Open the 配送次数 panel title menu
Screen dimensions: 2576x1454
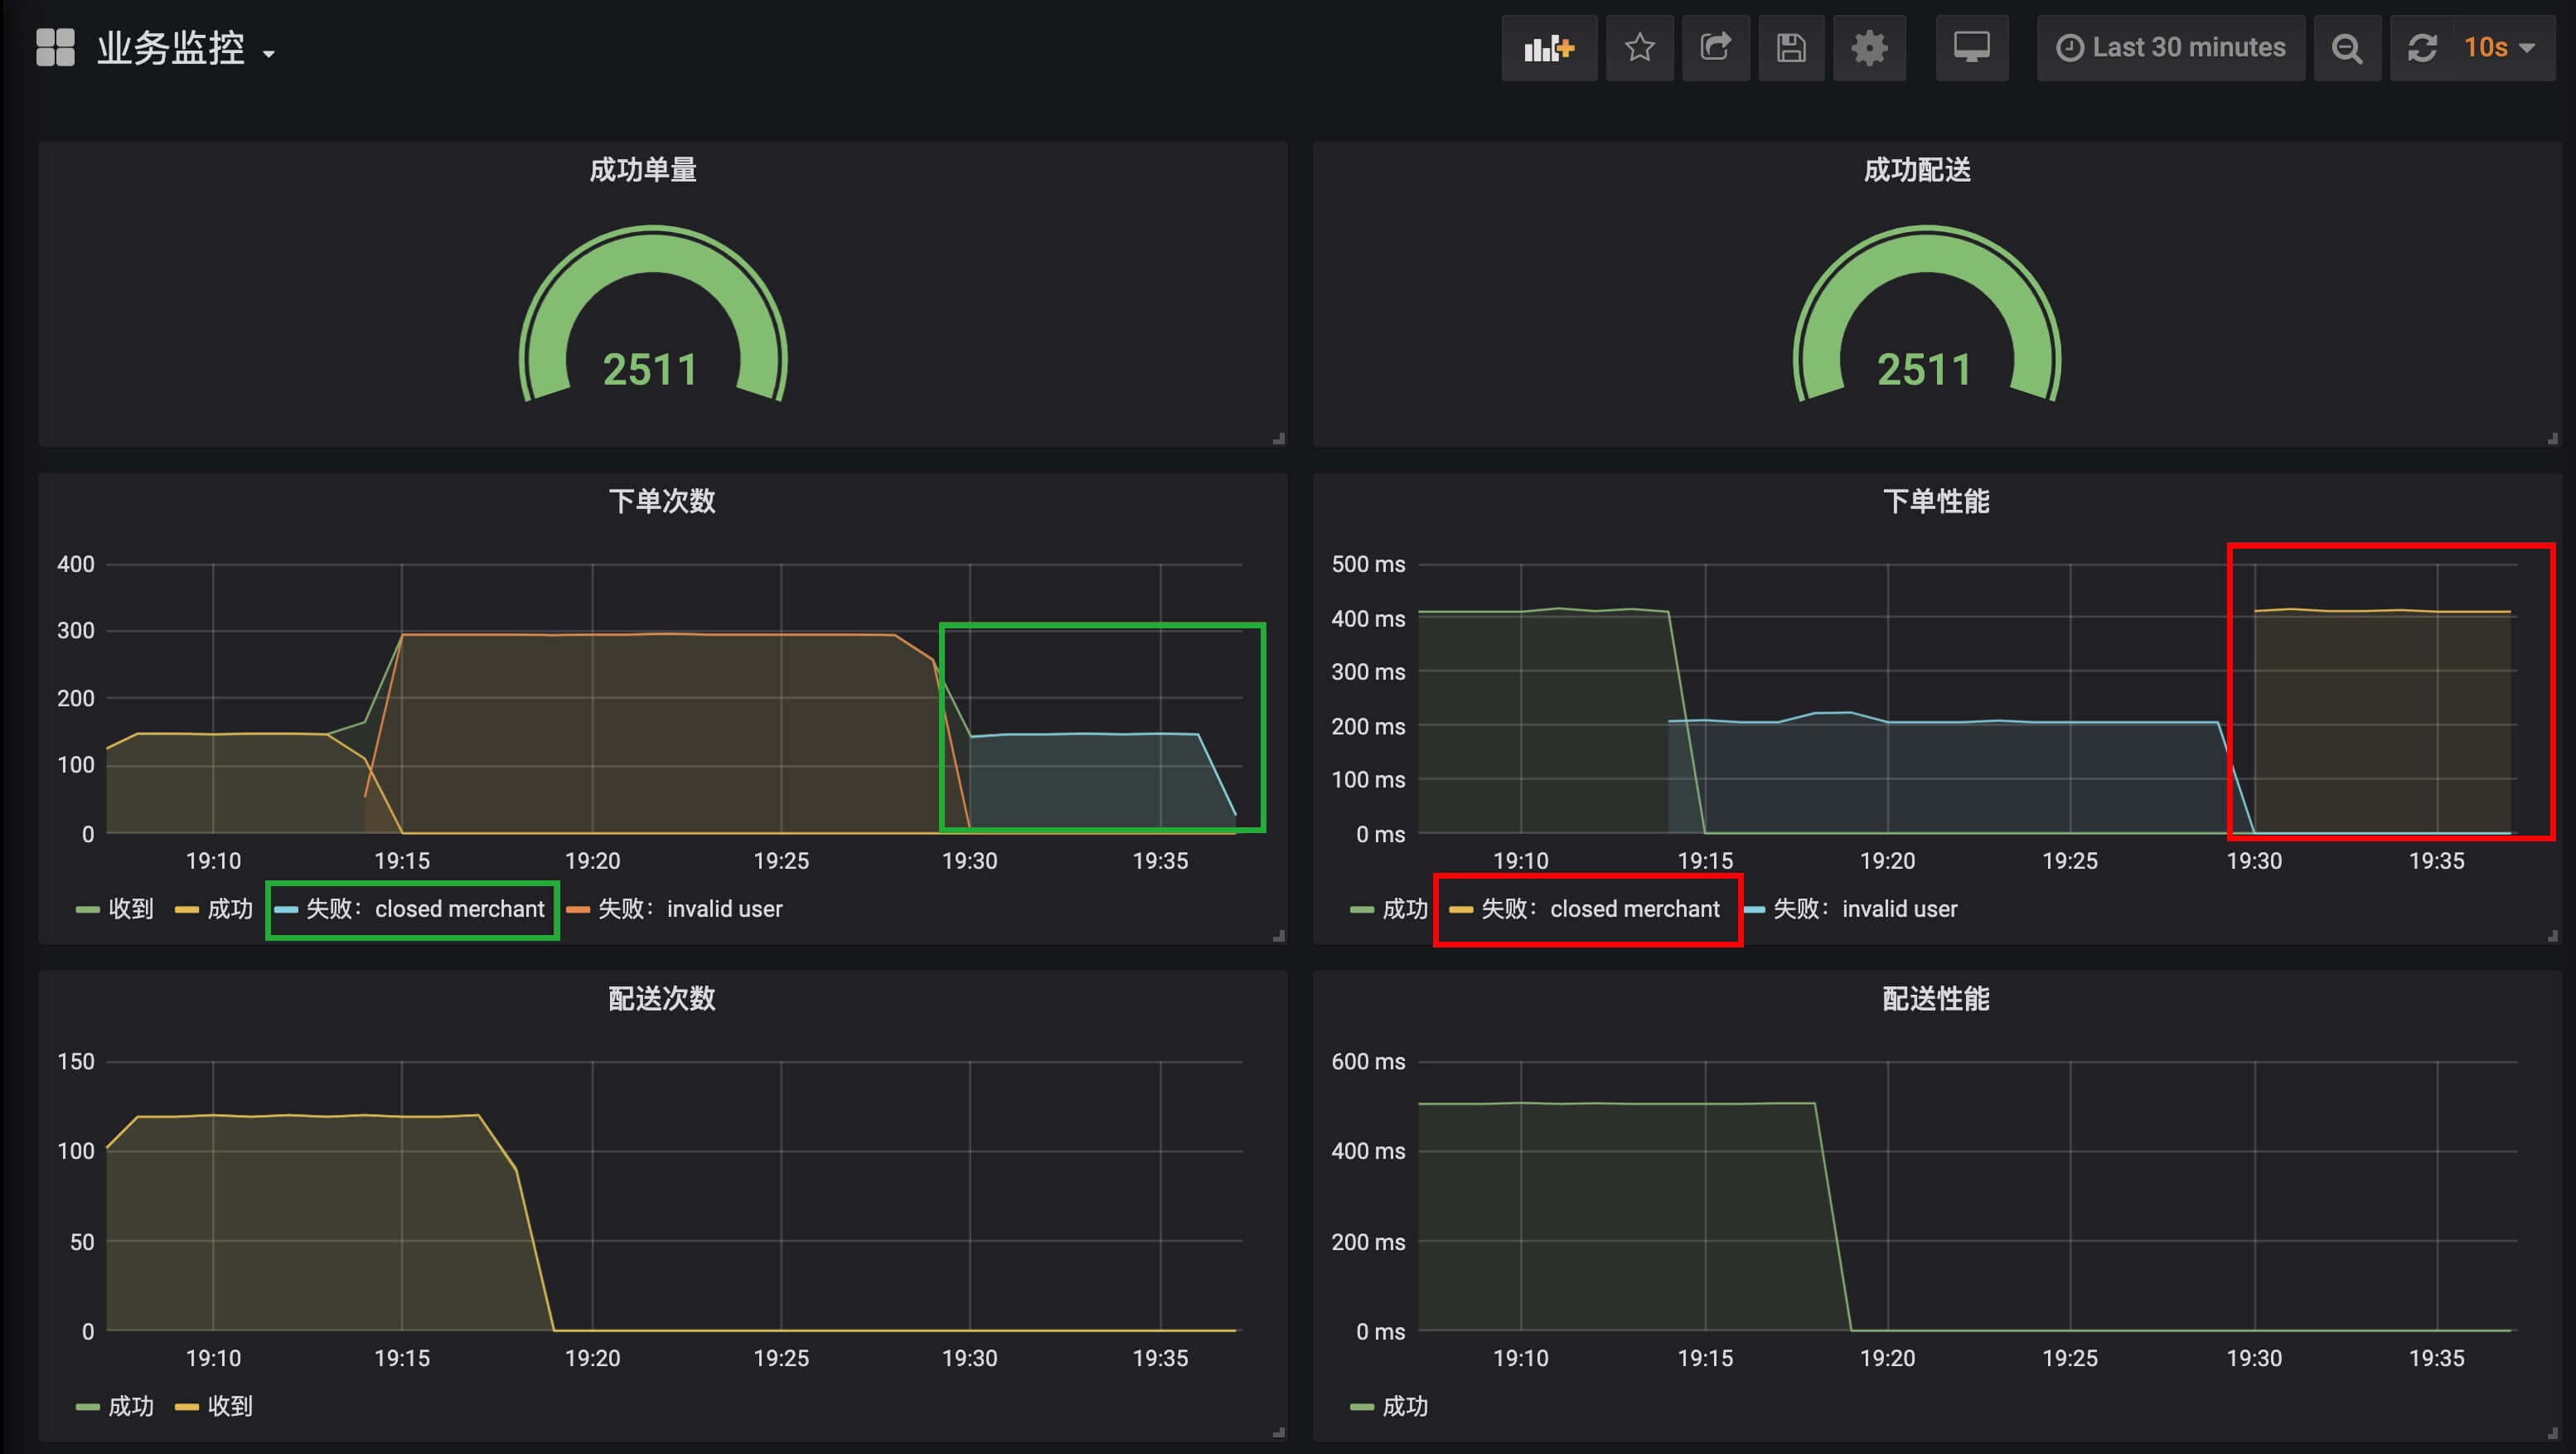coord(661,998)
